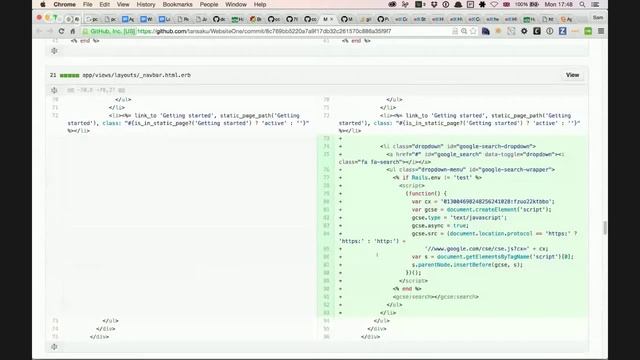Click the github.com URL in address bar
Screen dimensions: 640x360
[x=264, y=31]
